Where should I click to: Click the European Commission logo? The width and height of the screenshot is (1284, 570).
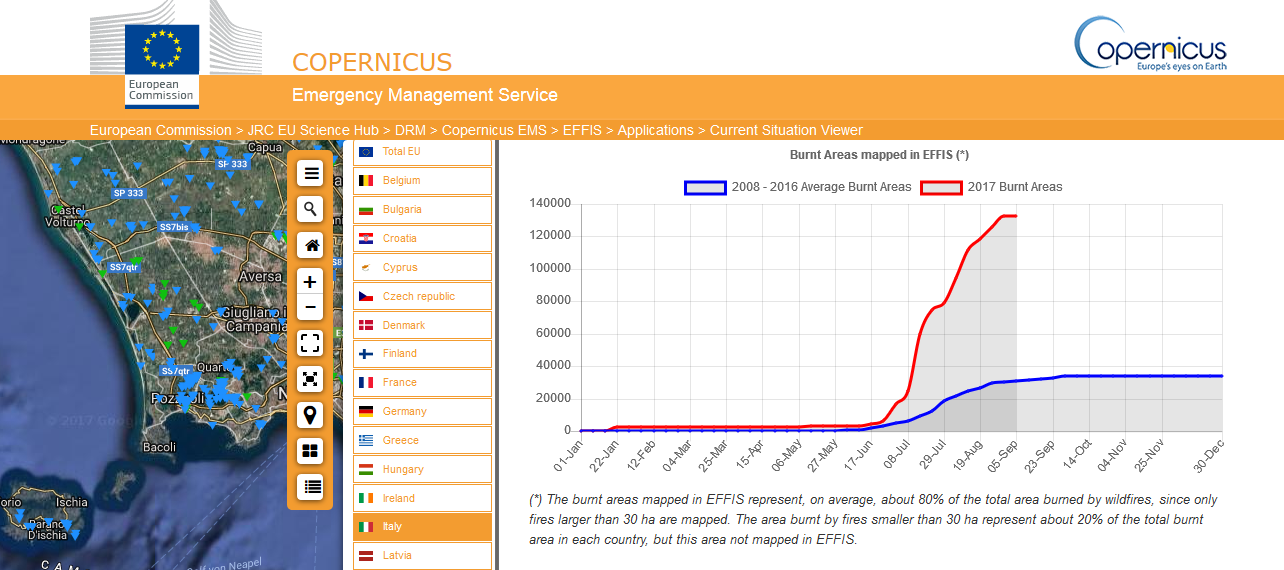(162, 65)
